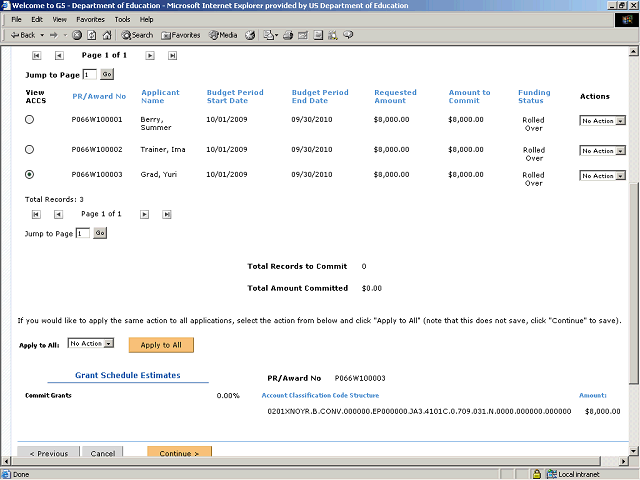Select View ACCS radio for Berry, Summer
Image resolution: width=640 pixels, height=480 pixels.
click(x=29, y=120)
